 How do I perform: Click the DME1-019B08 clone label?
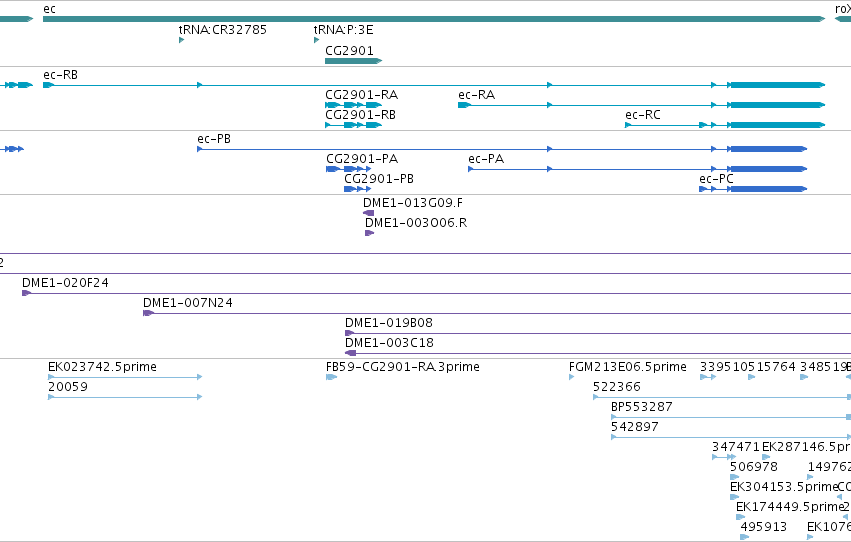click(x=389, y=323)
